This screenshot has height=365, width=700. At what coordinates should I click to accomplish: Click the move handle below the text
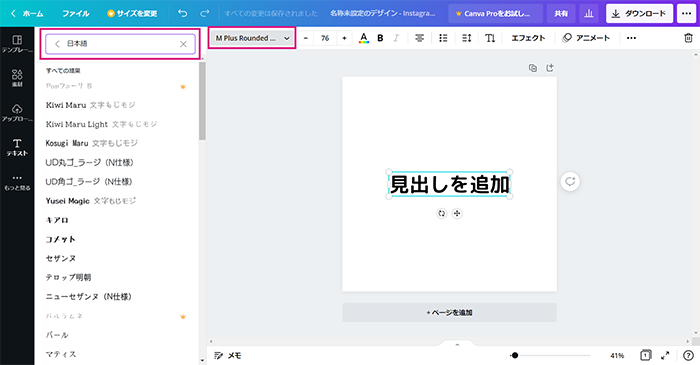click(x=457, y=213)
